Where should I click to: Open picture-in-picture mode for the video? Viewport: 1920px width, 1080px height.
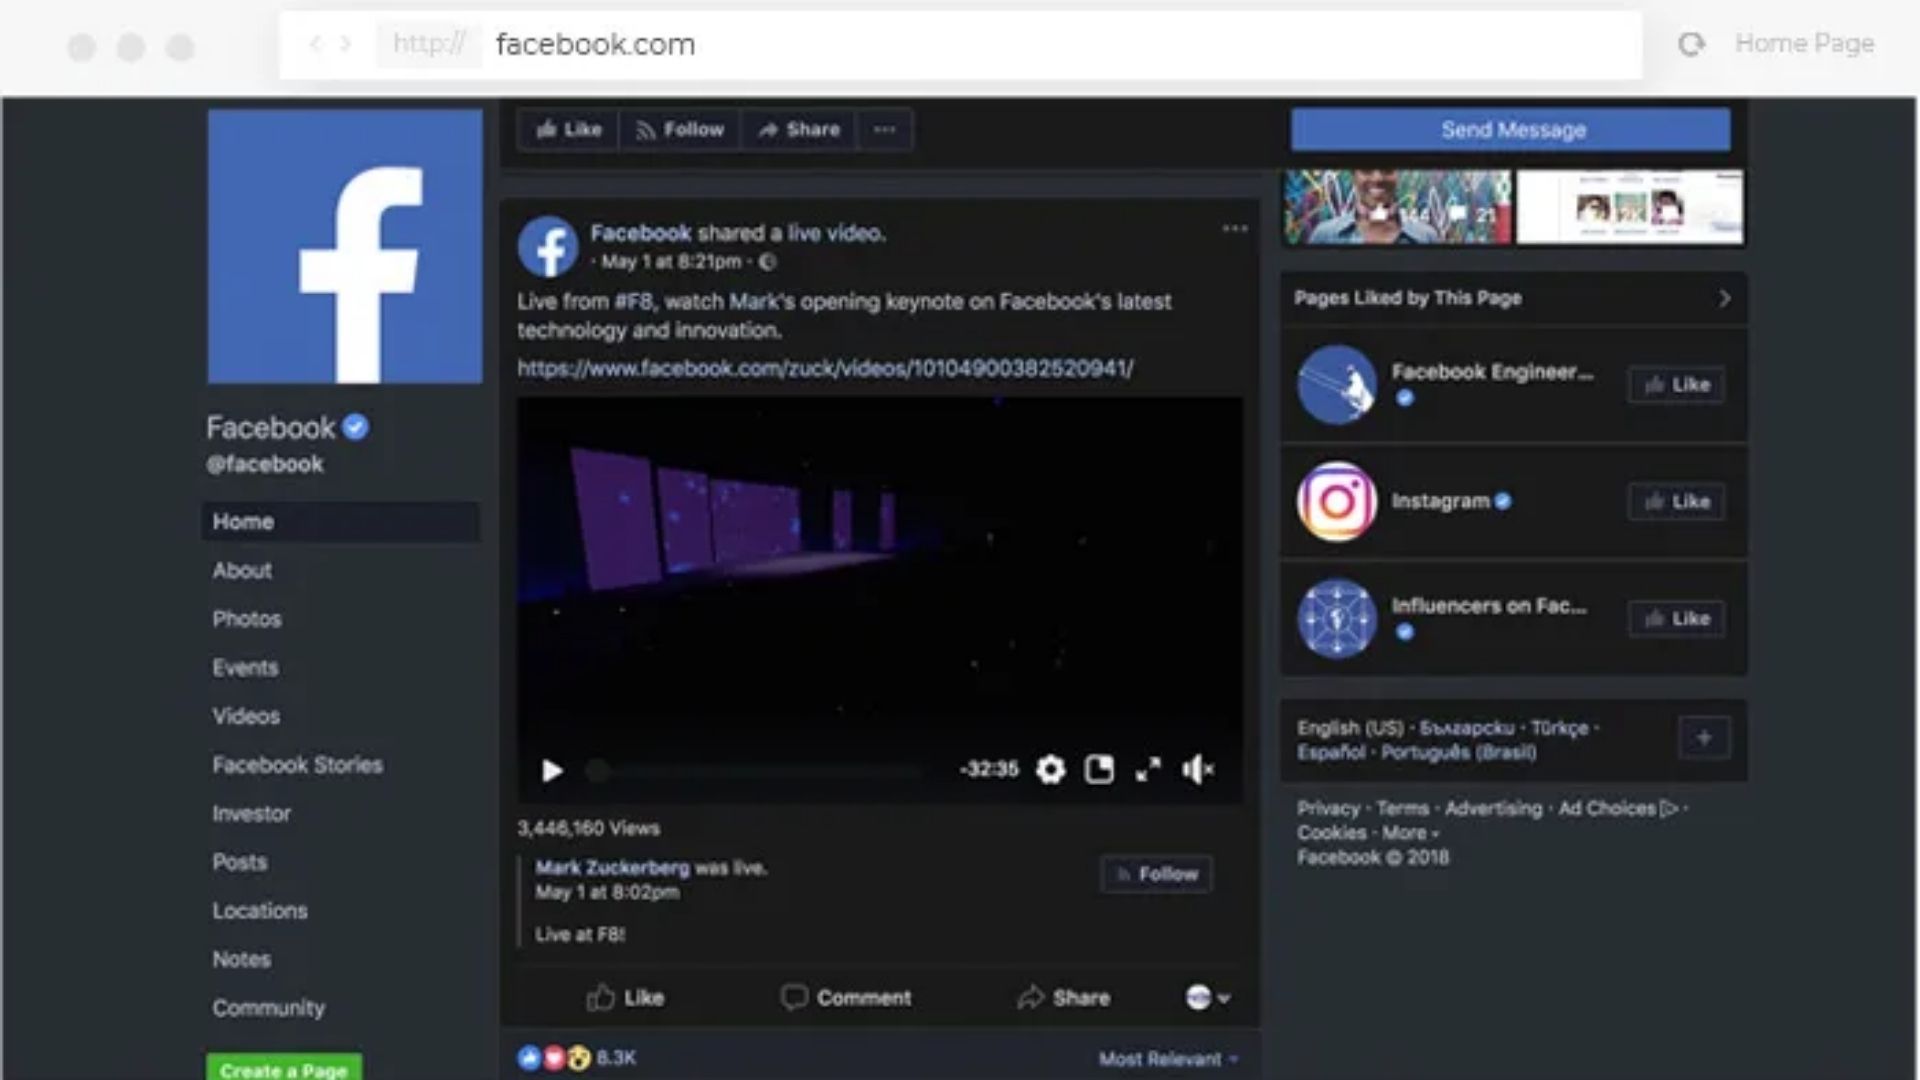click(x=1100, y=769)
